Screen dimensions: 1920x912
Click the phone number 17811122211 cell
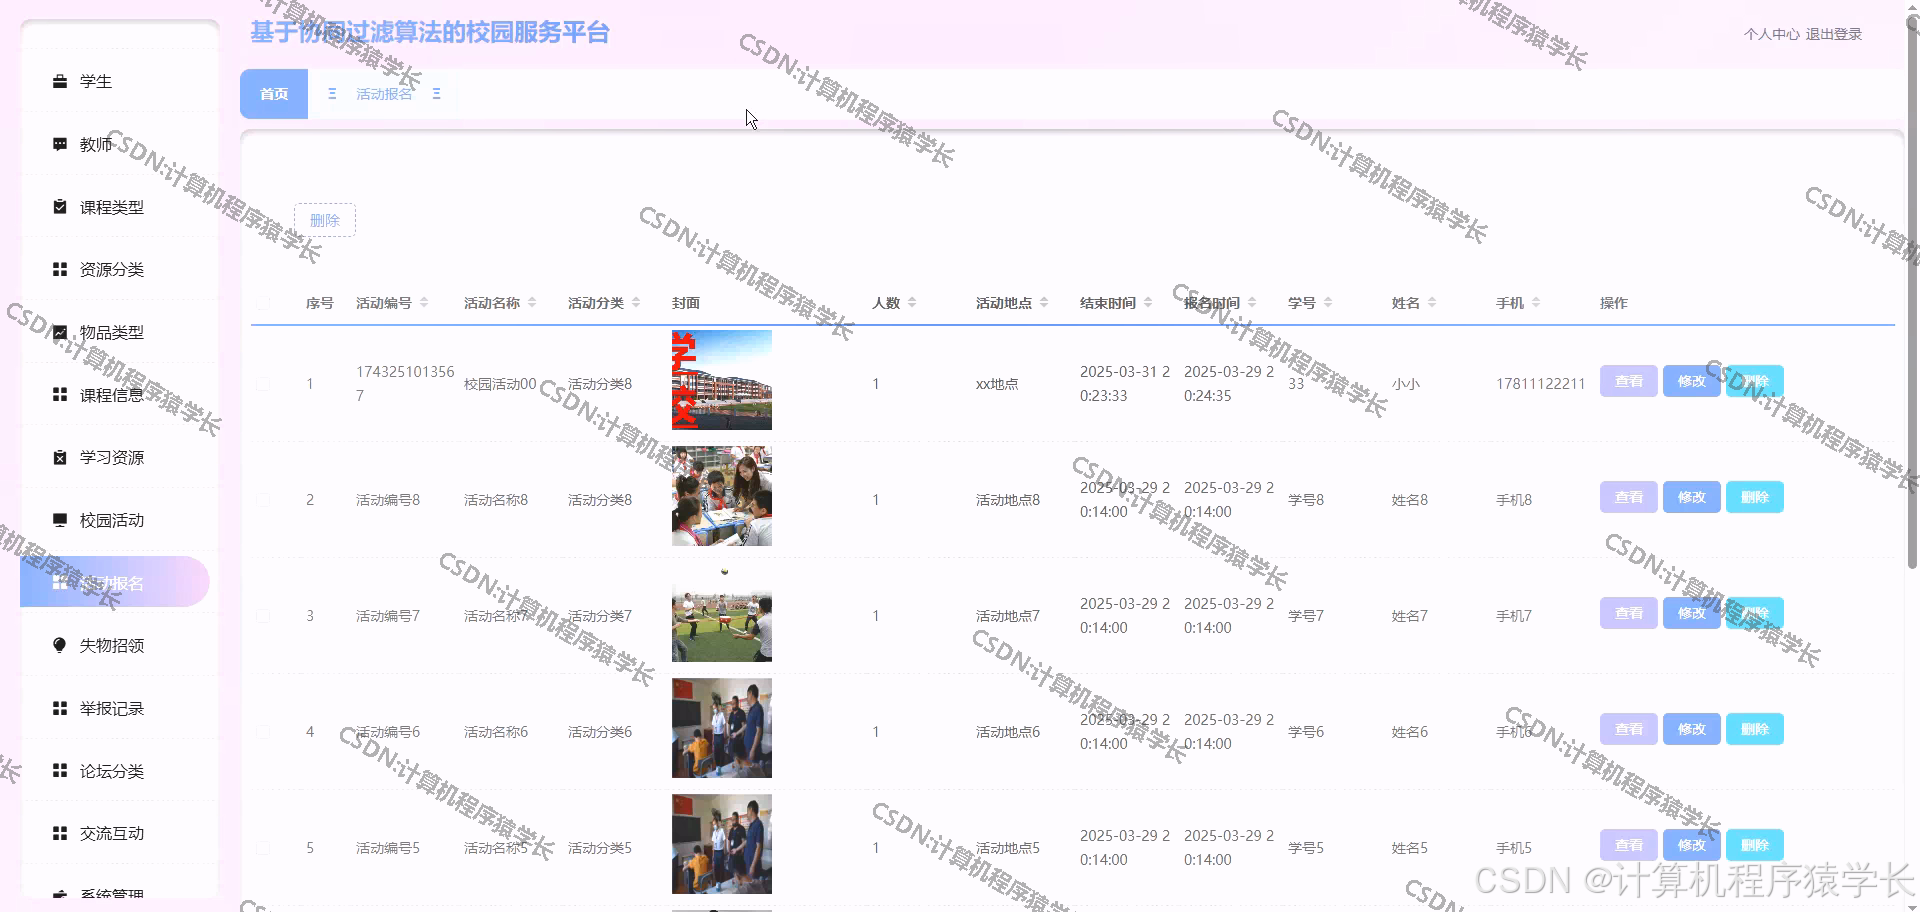1540,384
